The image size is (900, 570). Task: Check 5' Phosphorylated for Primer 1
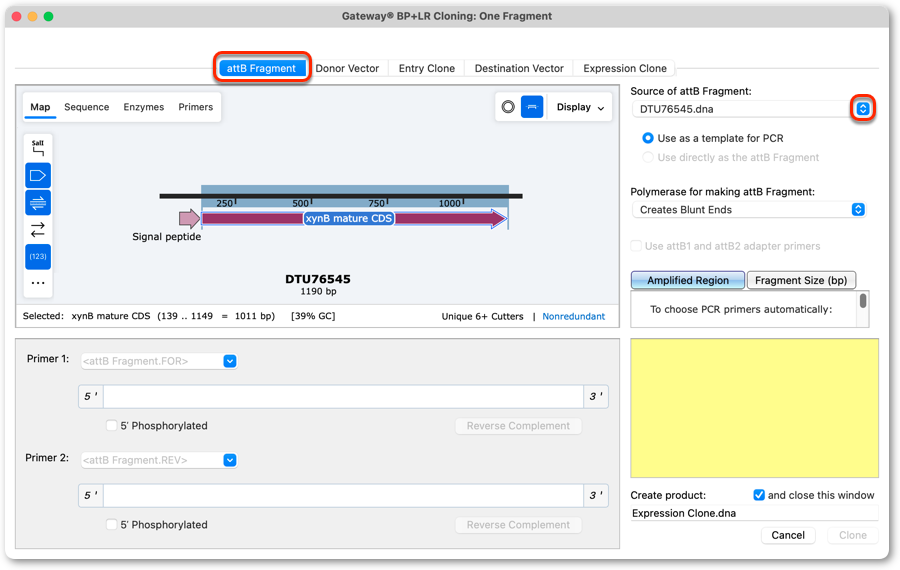point(111,425)
